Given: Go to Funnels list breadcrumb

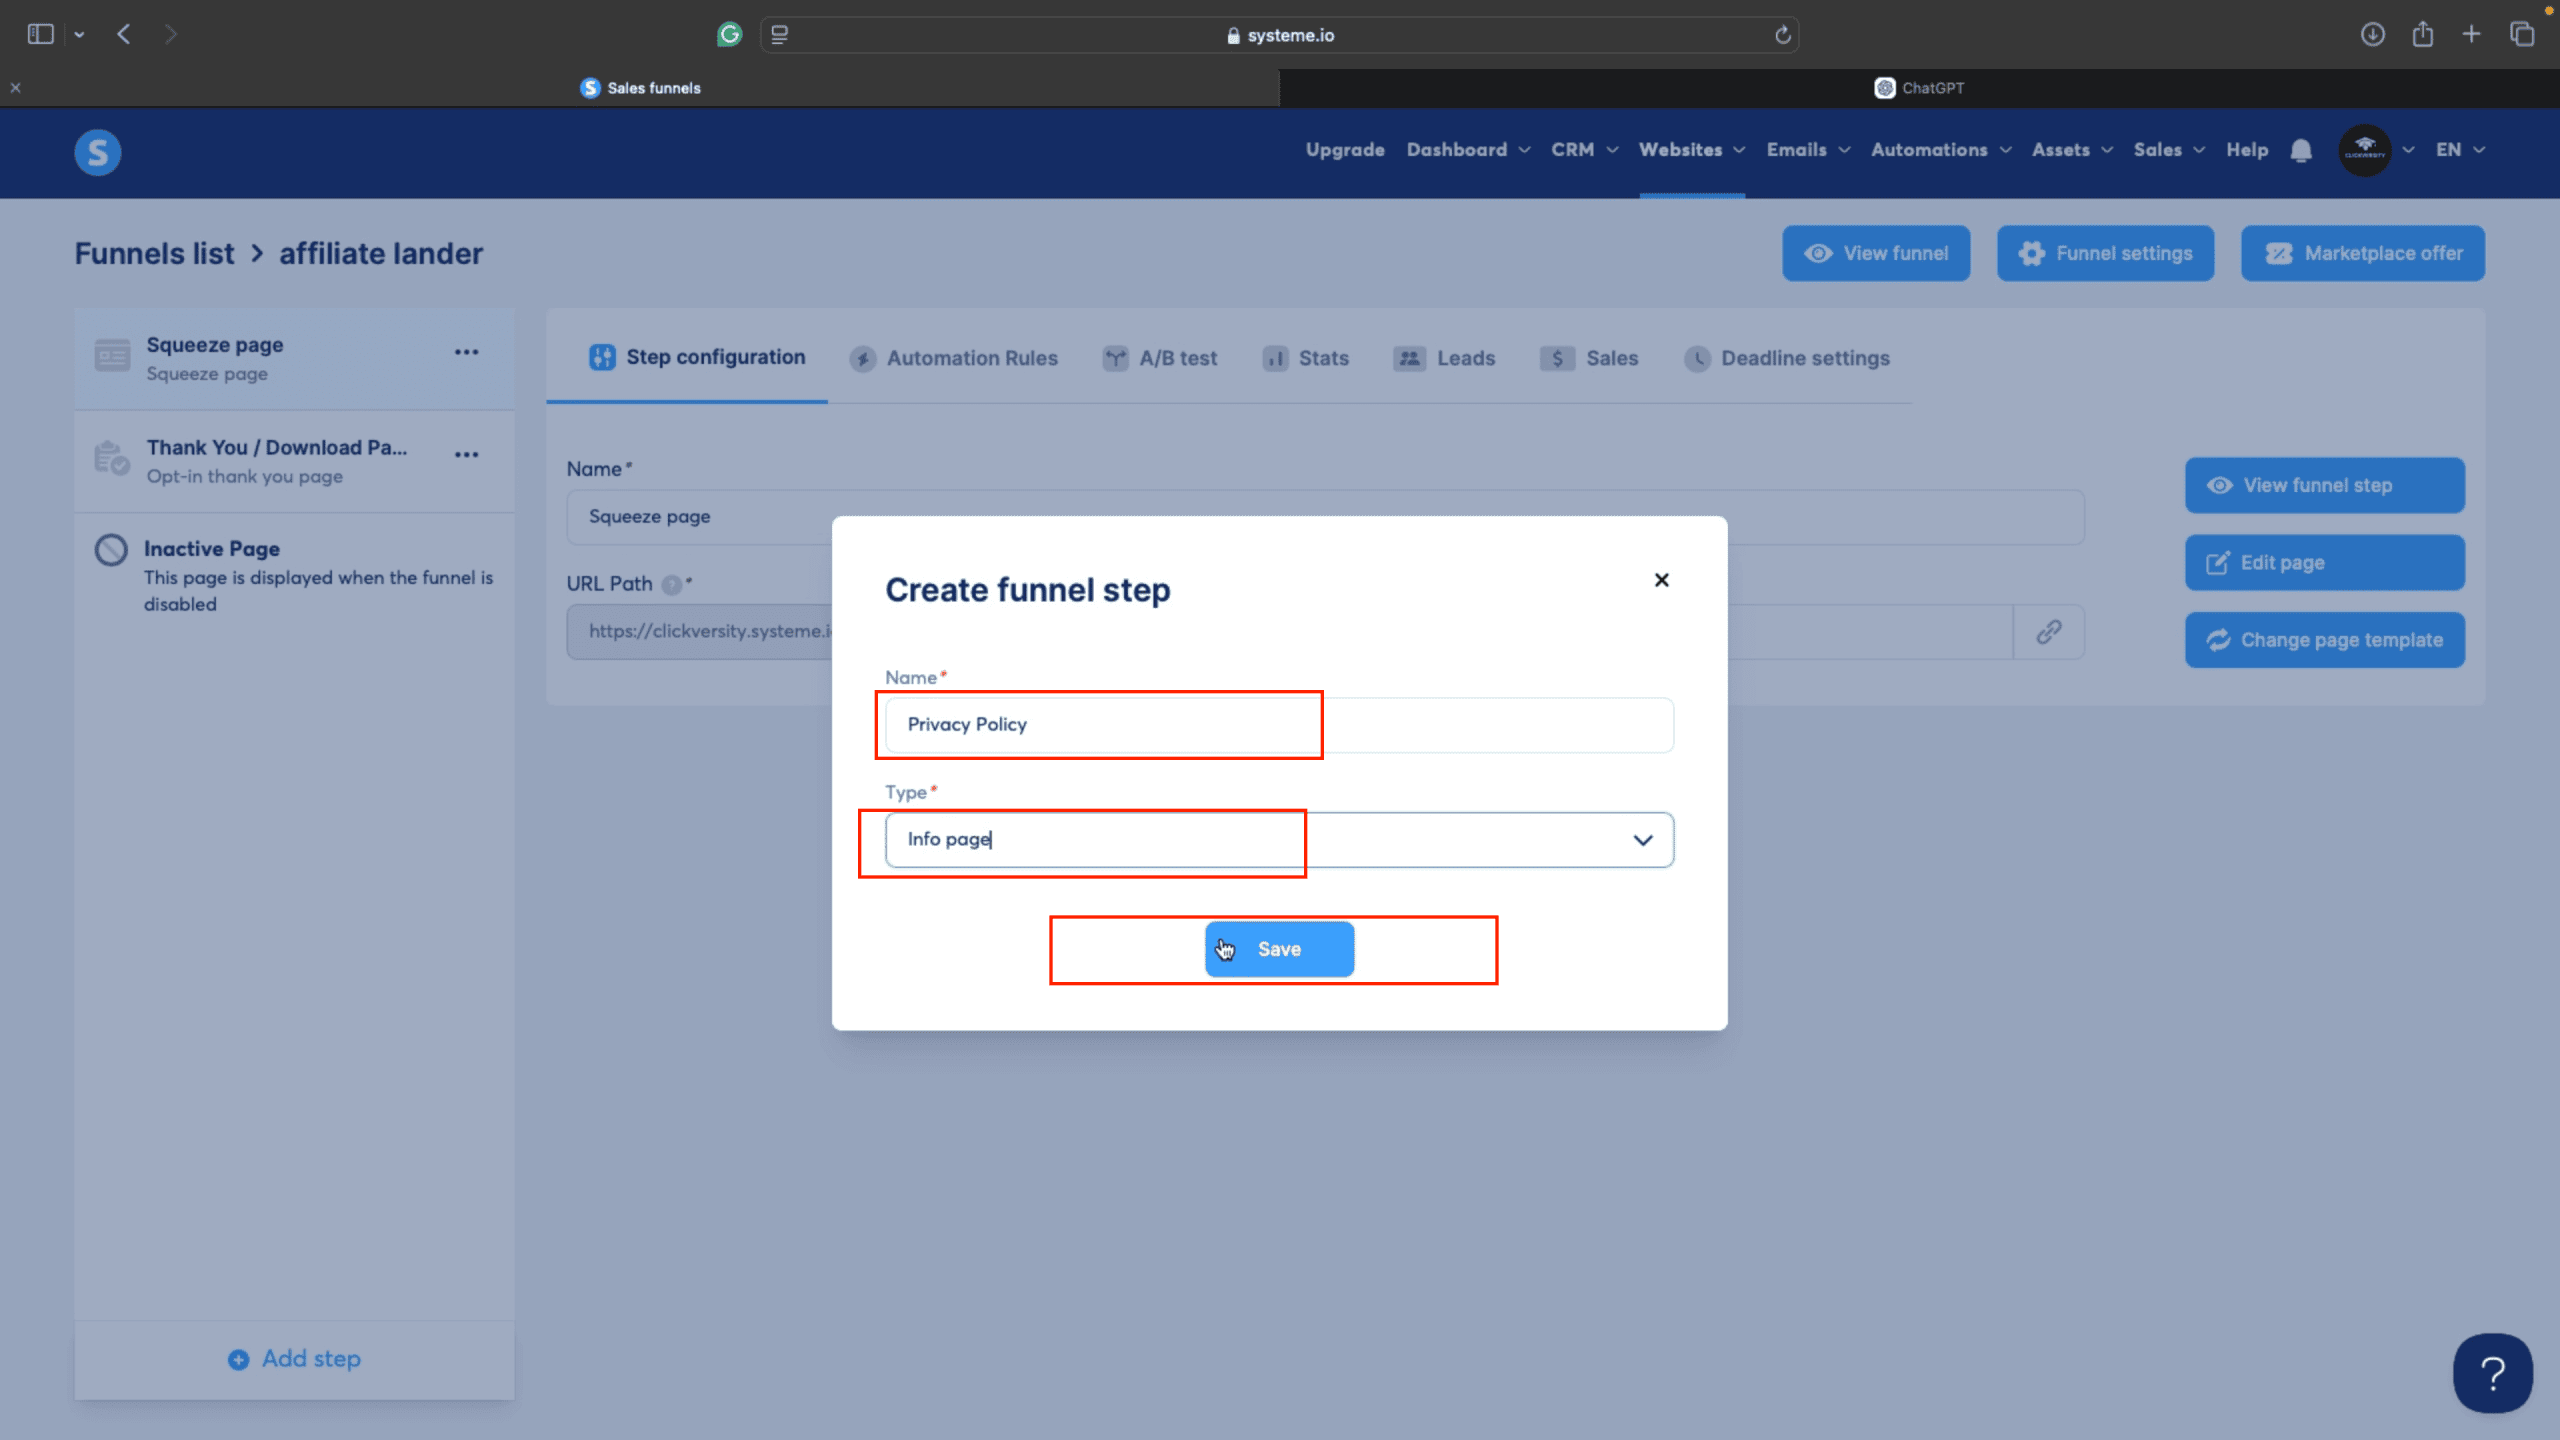Looking at the screenshot, I should click(x=154, y=253).
